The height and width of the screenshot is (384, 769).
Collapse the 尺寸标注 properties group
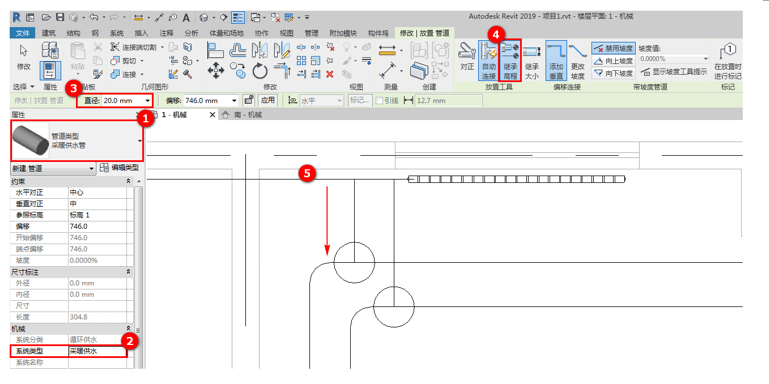128,272
